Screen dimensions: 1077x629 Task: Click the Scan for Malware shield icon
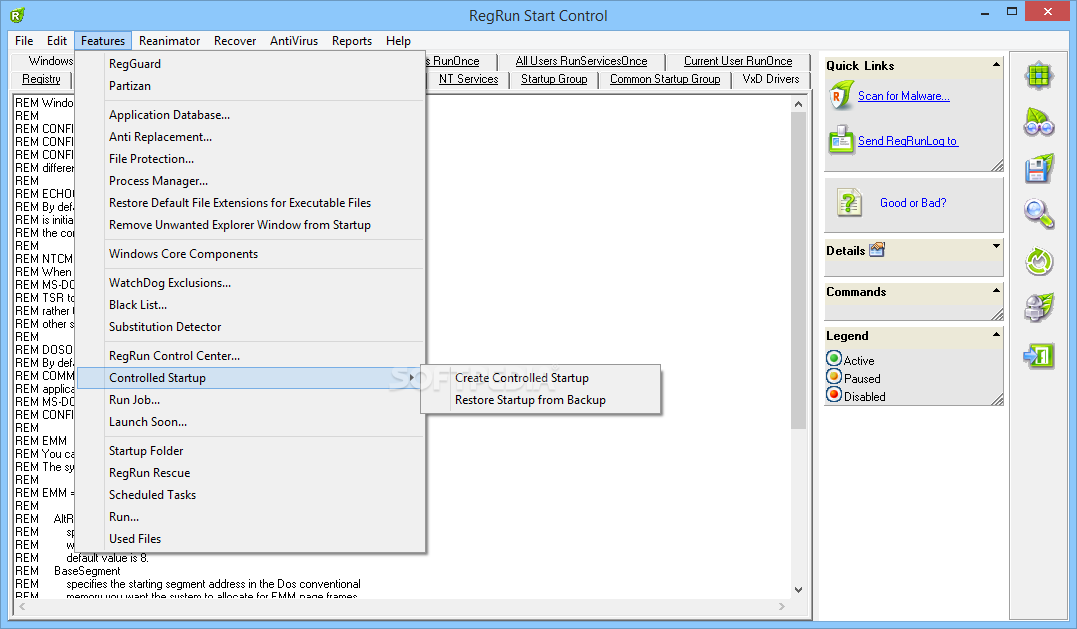click(x=841, y=96)
